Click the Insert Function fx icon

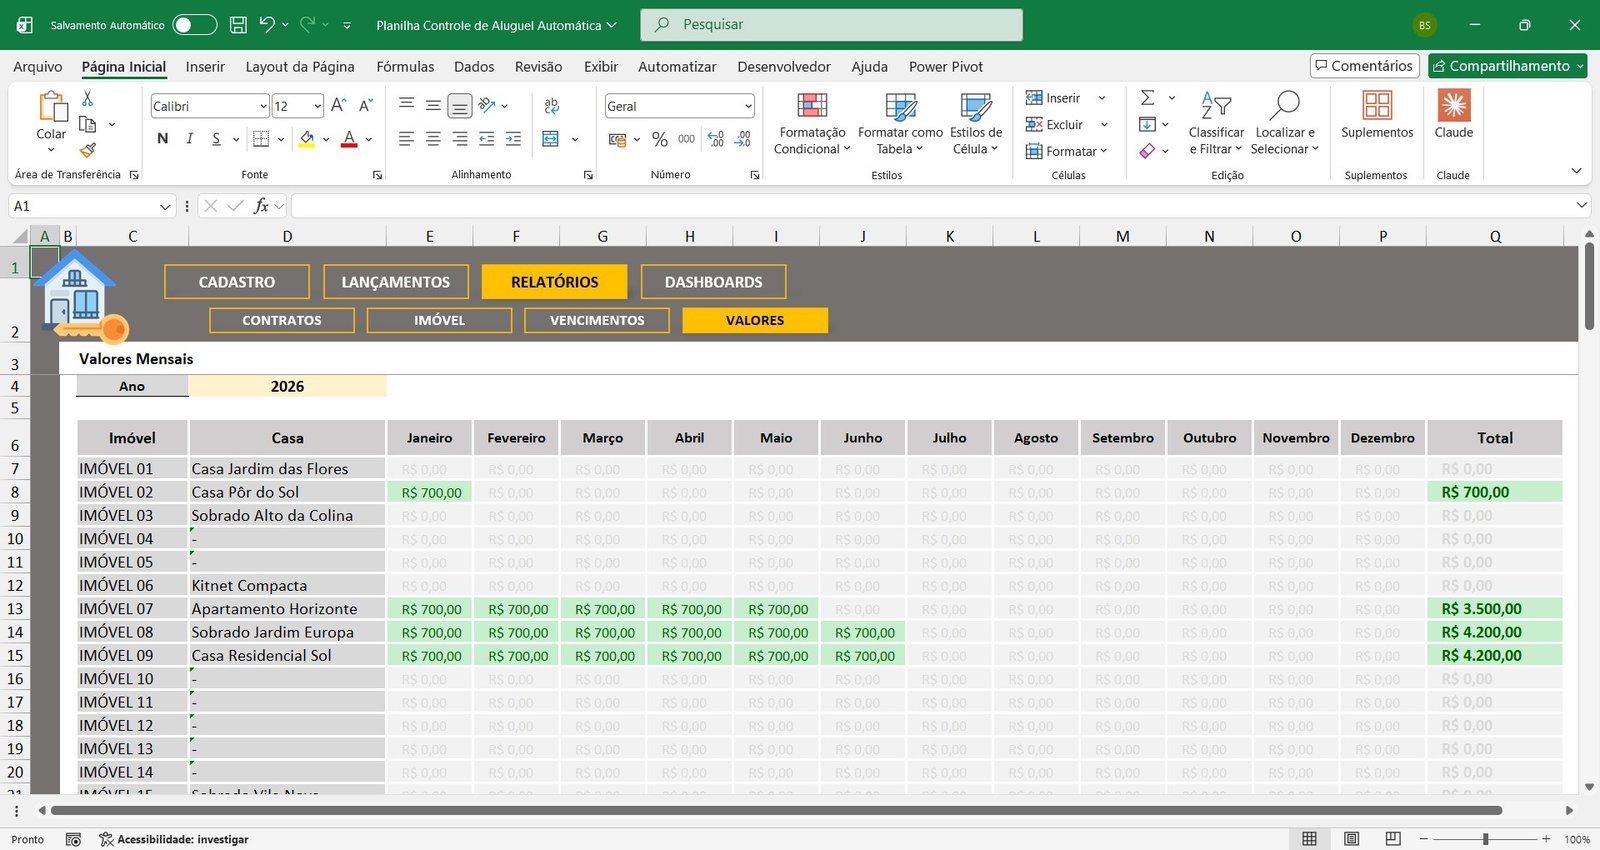tap(261, 206)
